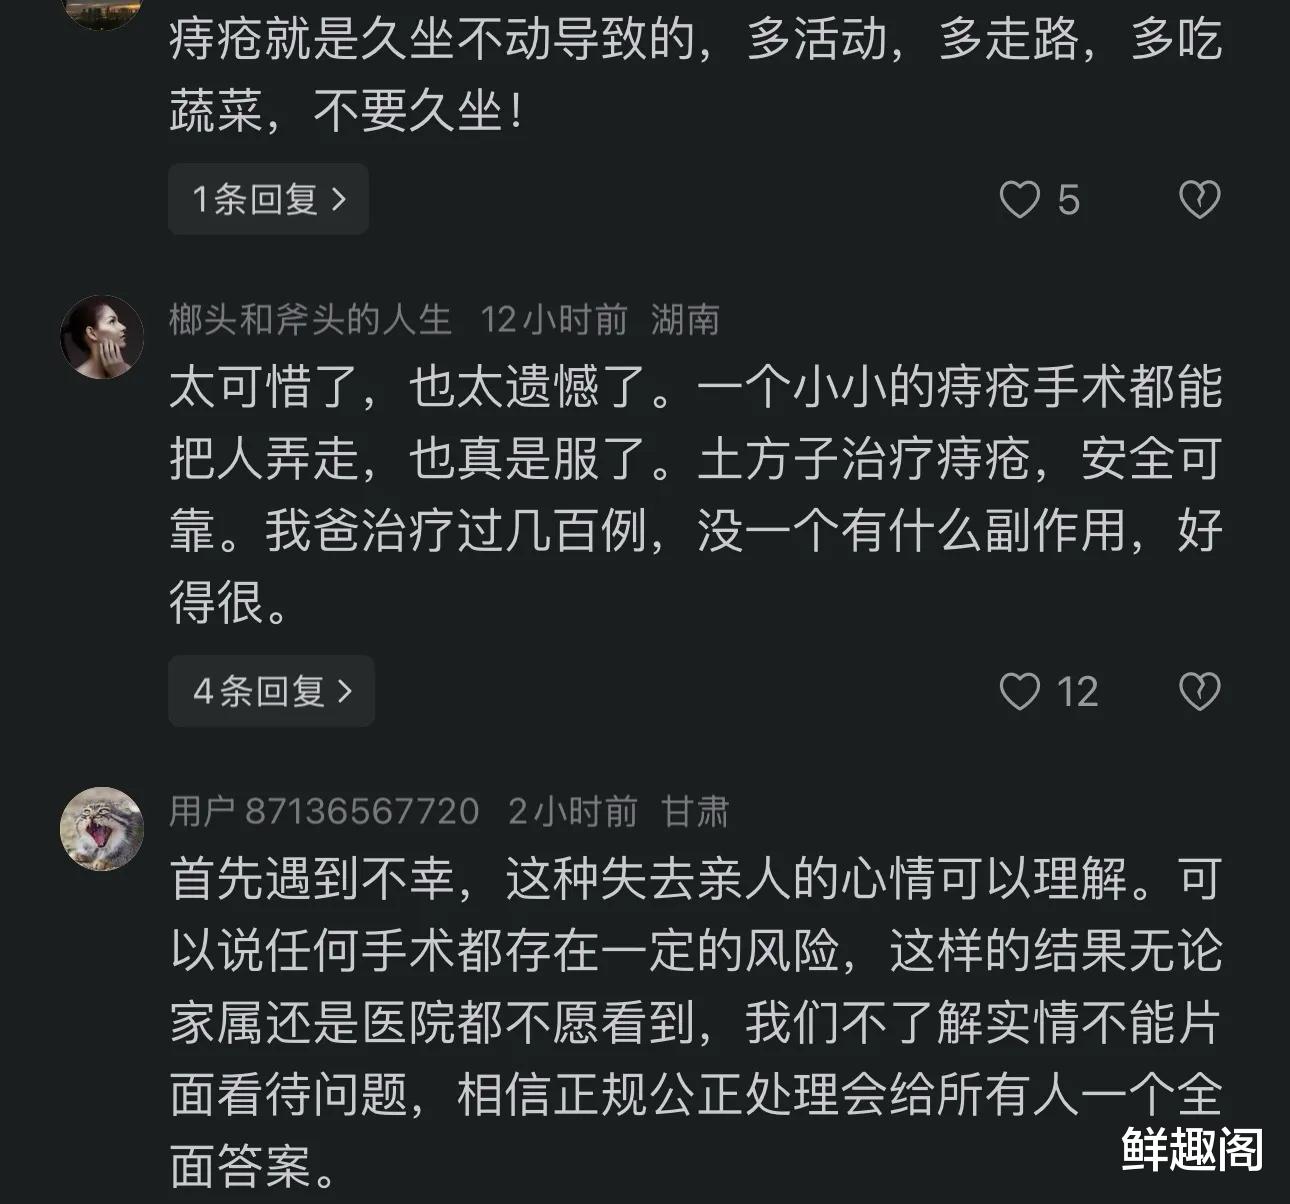The width and height of the screenshot is (1290, 1204).
Task: Open profile via username 榔头和斧头的人生
Action: 310,320
